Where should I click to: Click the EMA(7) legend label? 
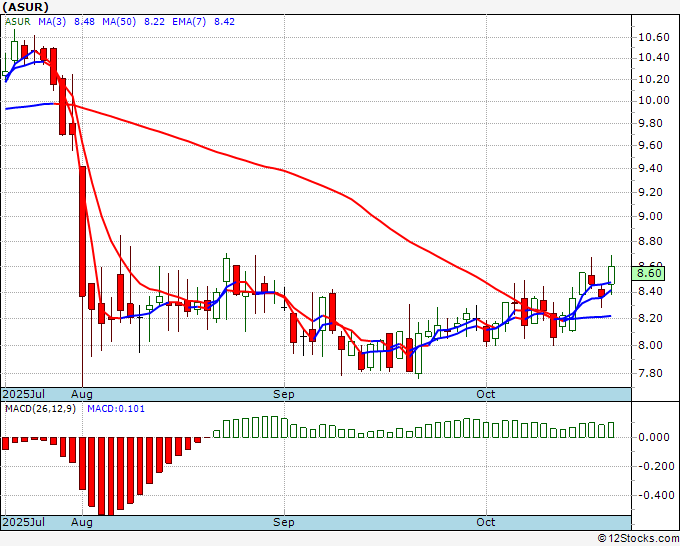point(189,22)
